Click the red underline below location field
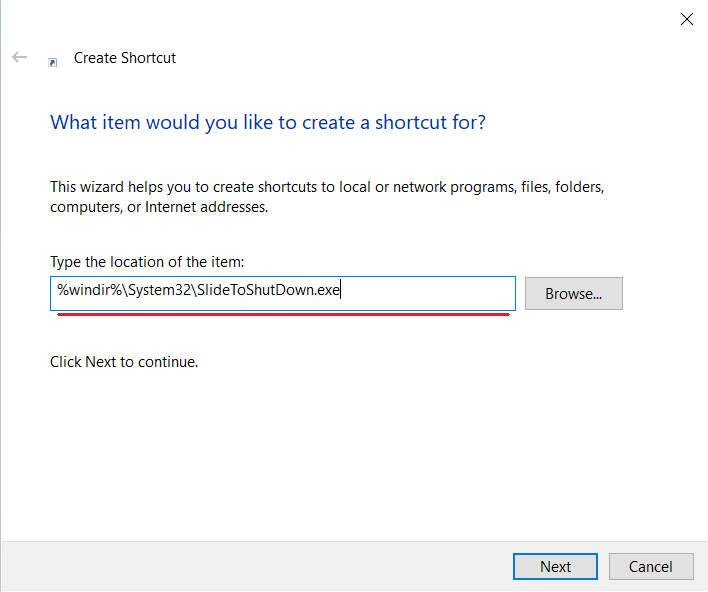 282,315
